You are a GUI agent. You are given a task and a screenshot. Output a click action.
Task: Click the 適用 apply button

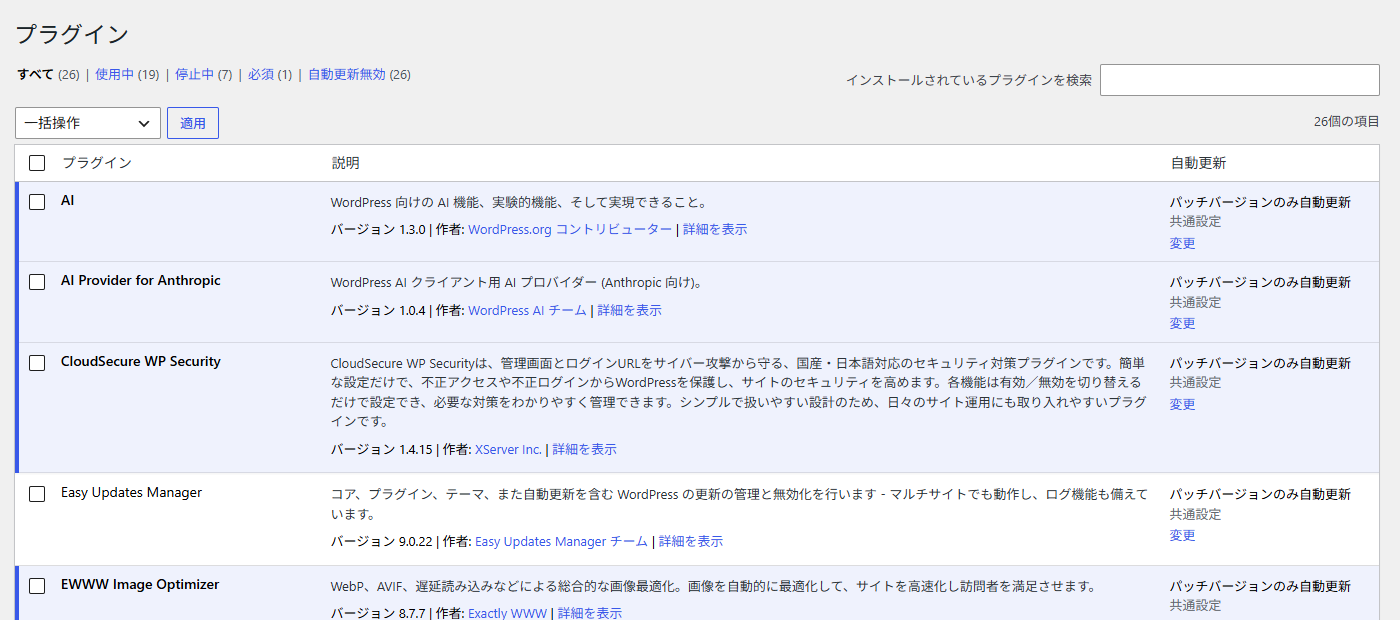(193, 123)
